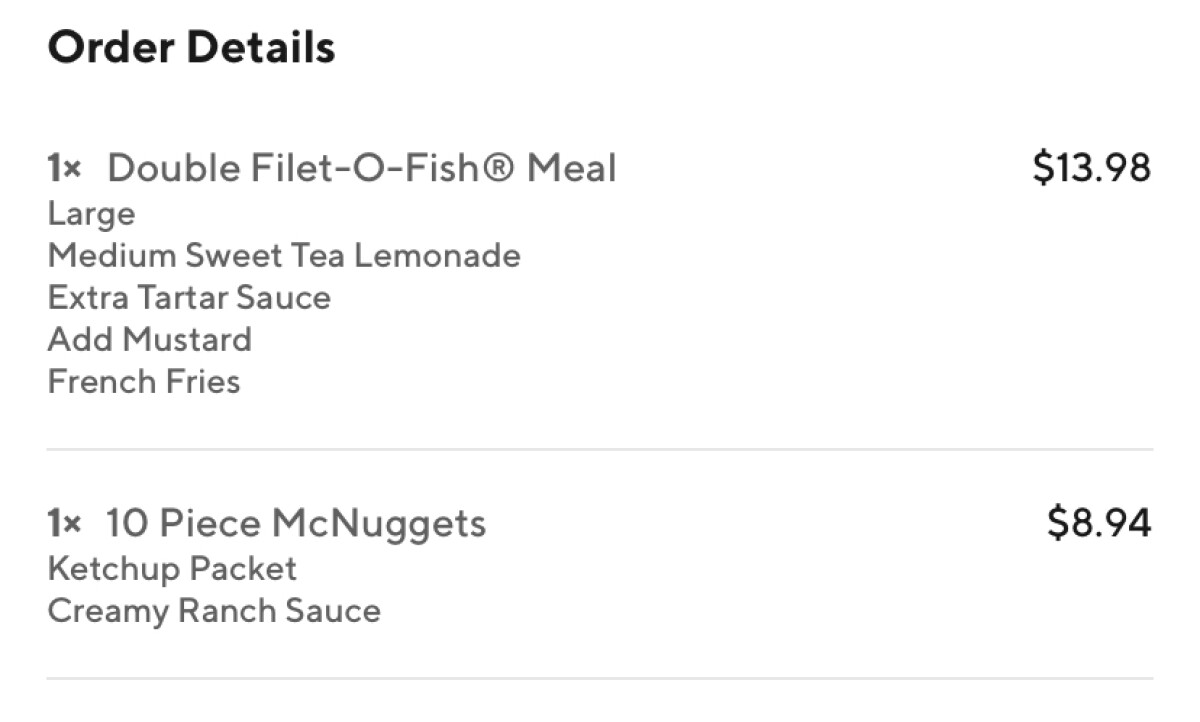Click the Order Details heading

(191, 47)
